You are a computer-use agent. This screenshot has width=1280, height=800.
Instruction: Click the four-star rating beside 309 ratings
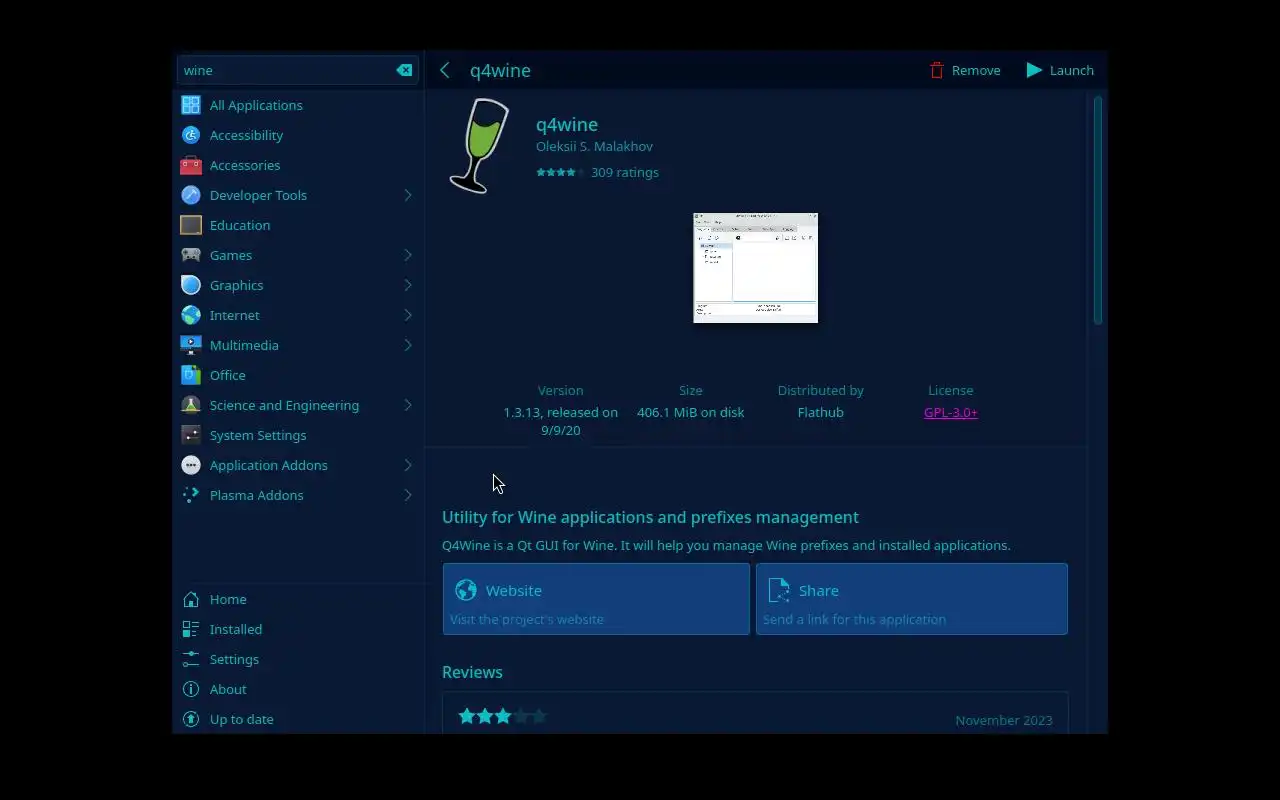(x=560, y=172)
